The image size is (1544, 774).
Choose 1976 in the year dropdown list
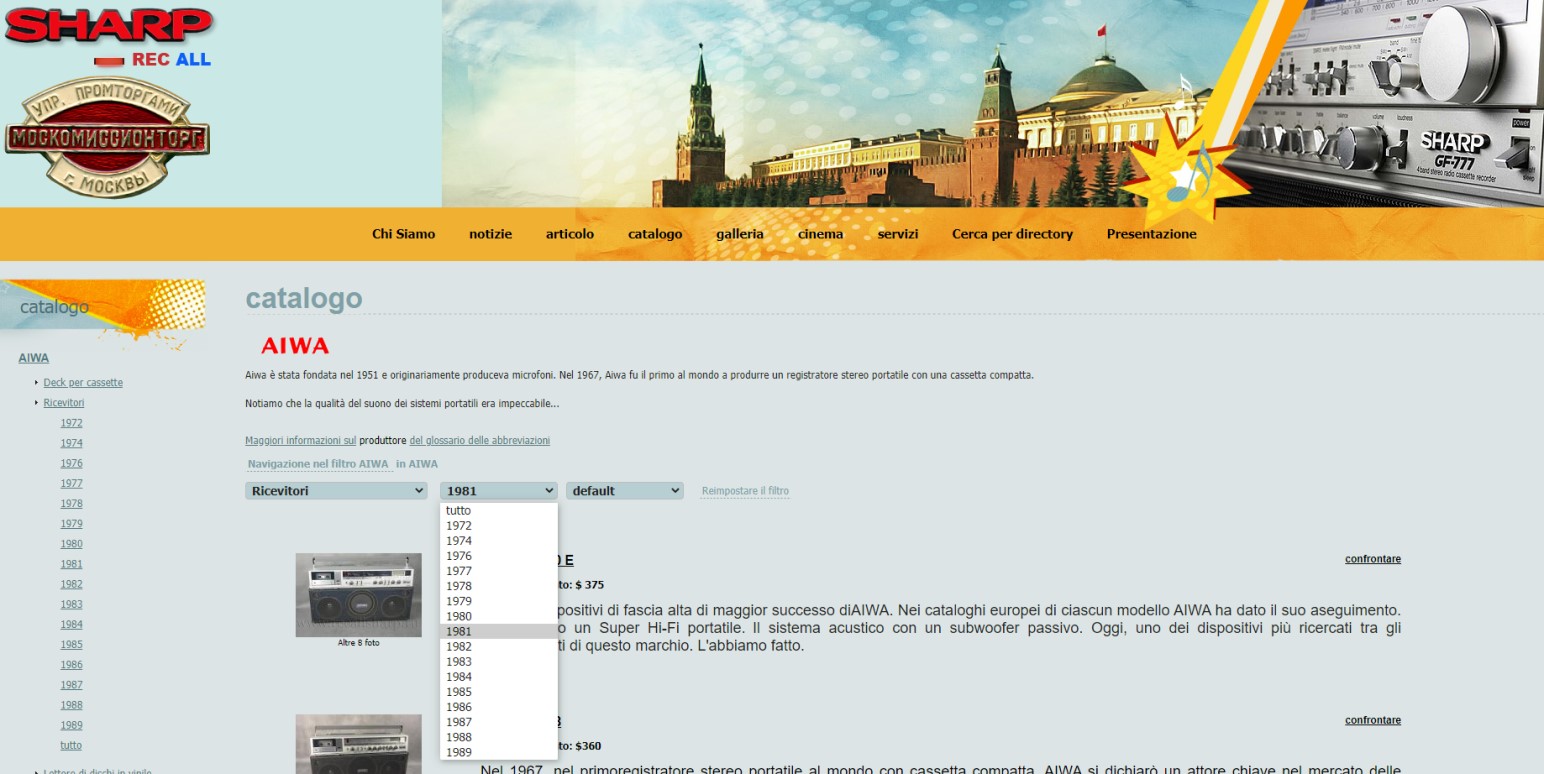pyautogui.click(x=499, y=556)
